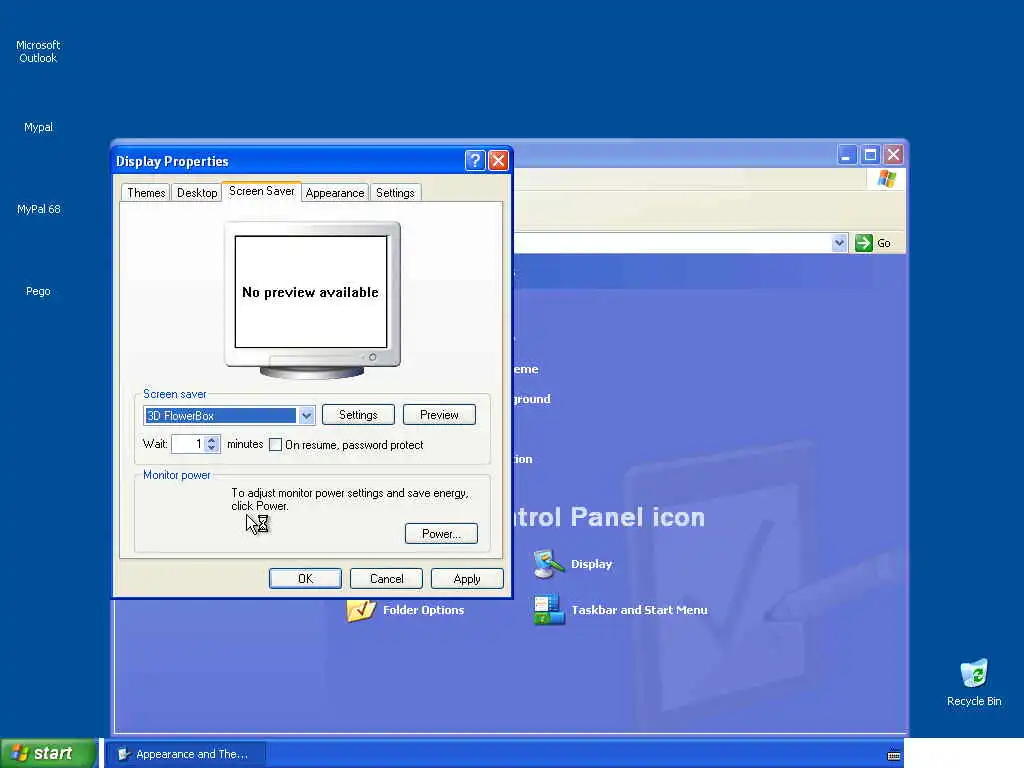
Task: Click the Wait minutes input field
Action: coord(189,444)
